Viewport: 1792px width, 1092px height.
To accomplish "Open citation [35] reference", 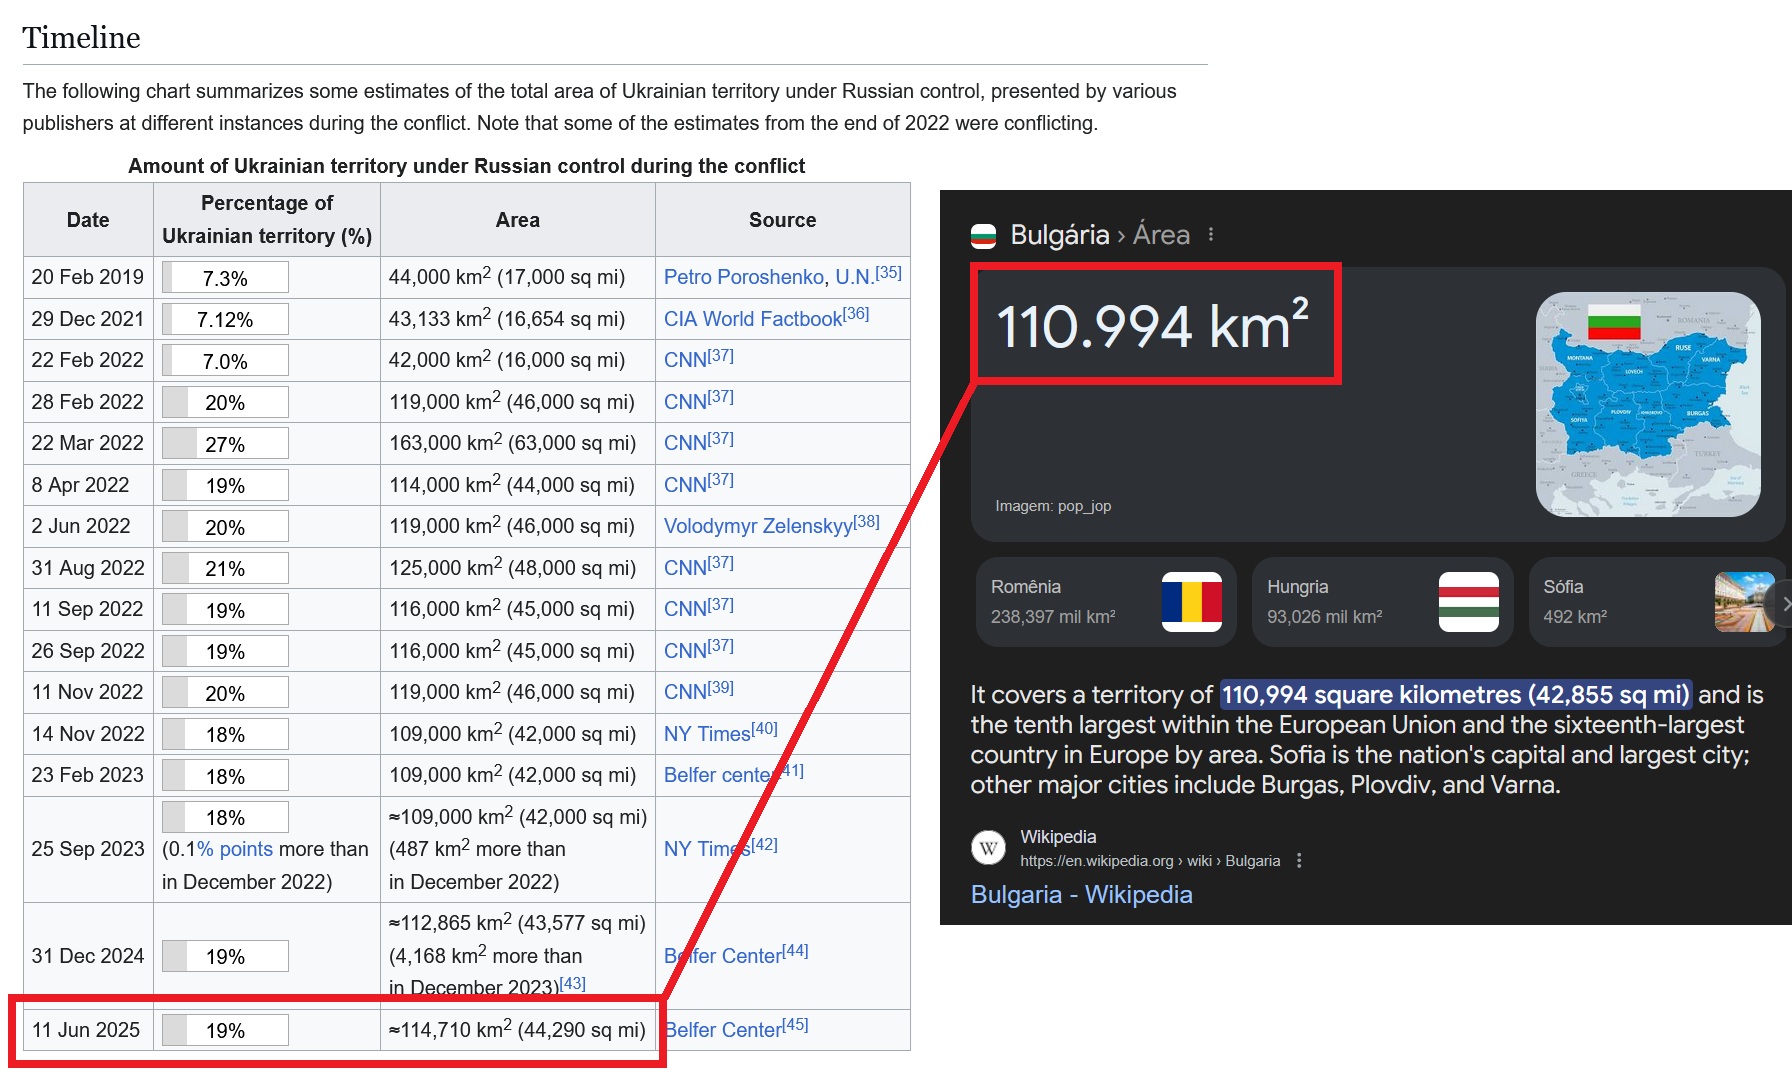I will click(888, 273).
